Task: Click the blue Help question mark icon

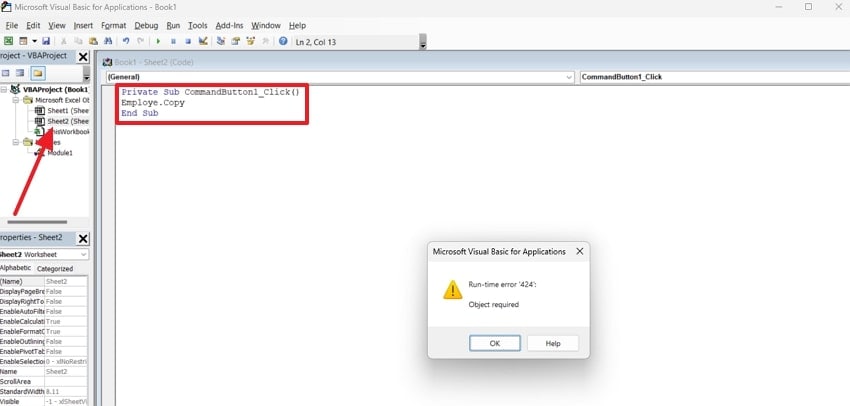Action: [x=283, y=41]
